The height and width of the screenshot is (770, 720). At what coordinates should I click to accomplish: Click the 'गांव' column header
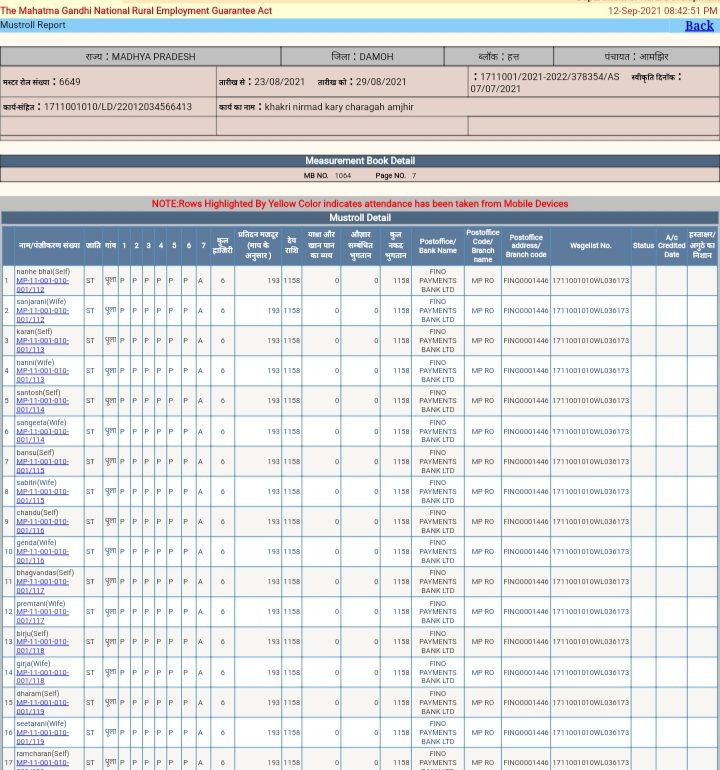tap(111, 246)
